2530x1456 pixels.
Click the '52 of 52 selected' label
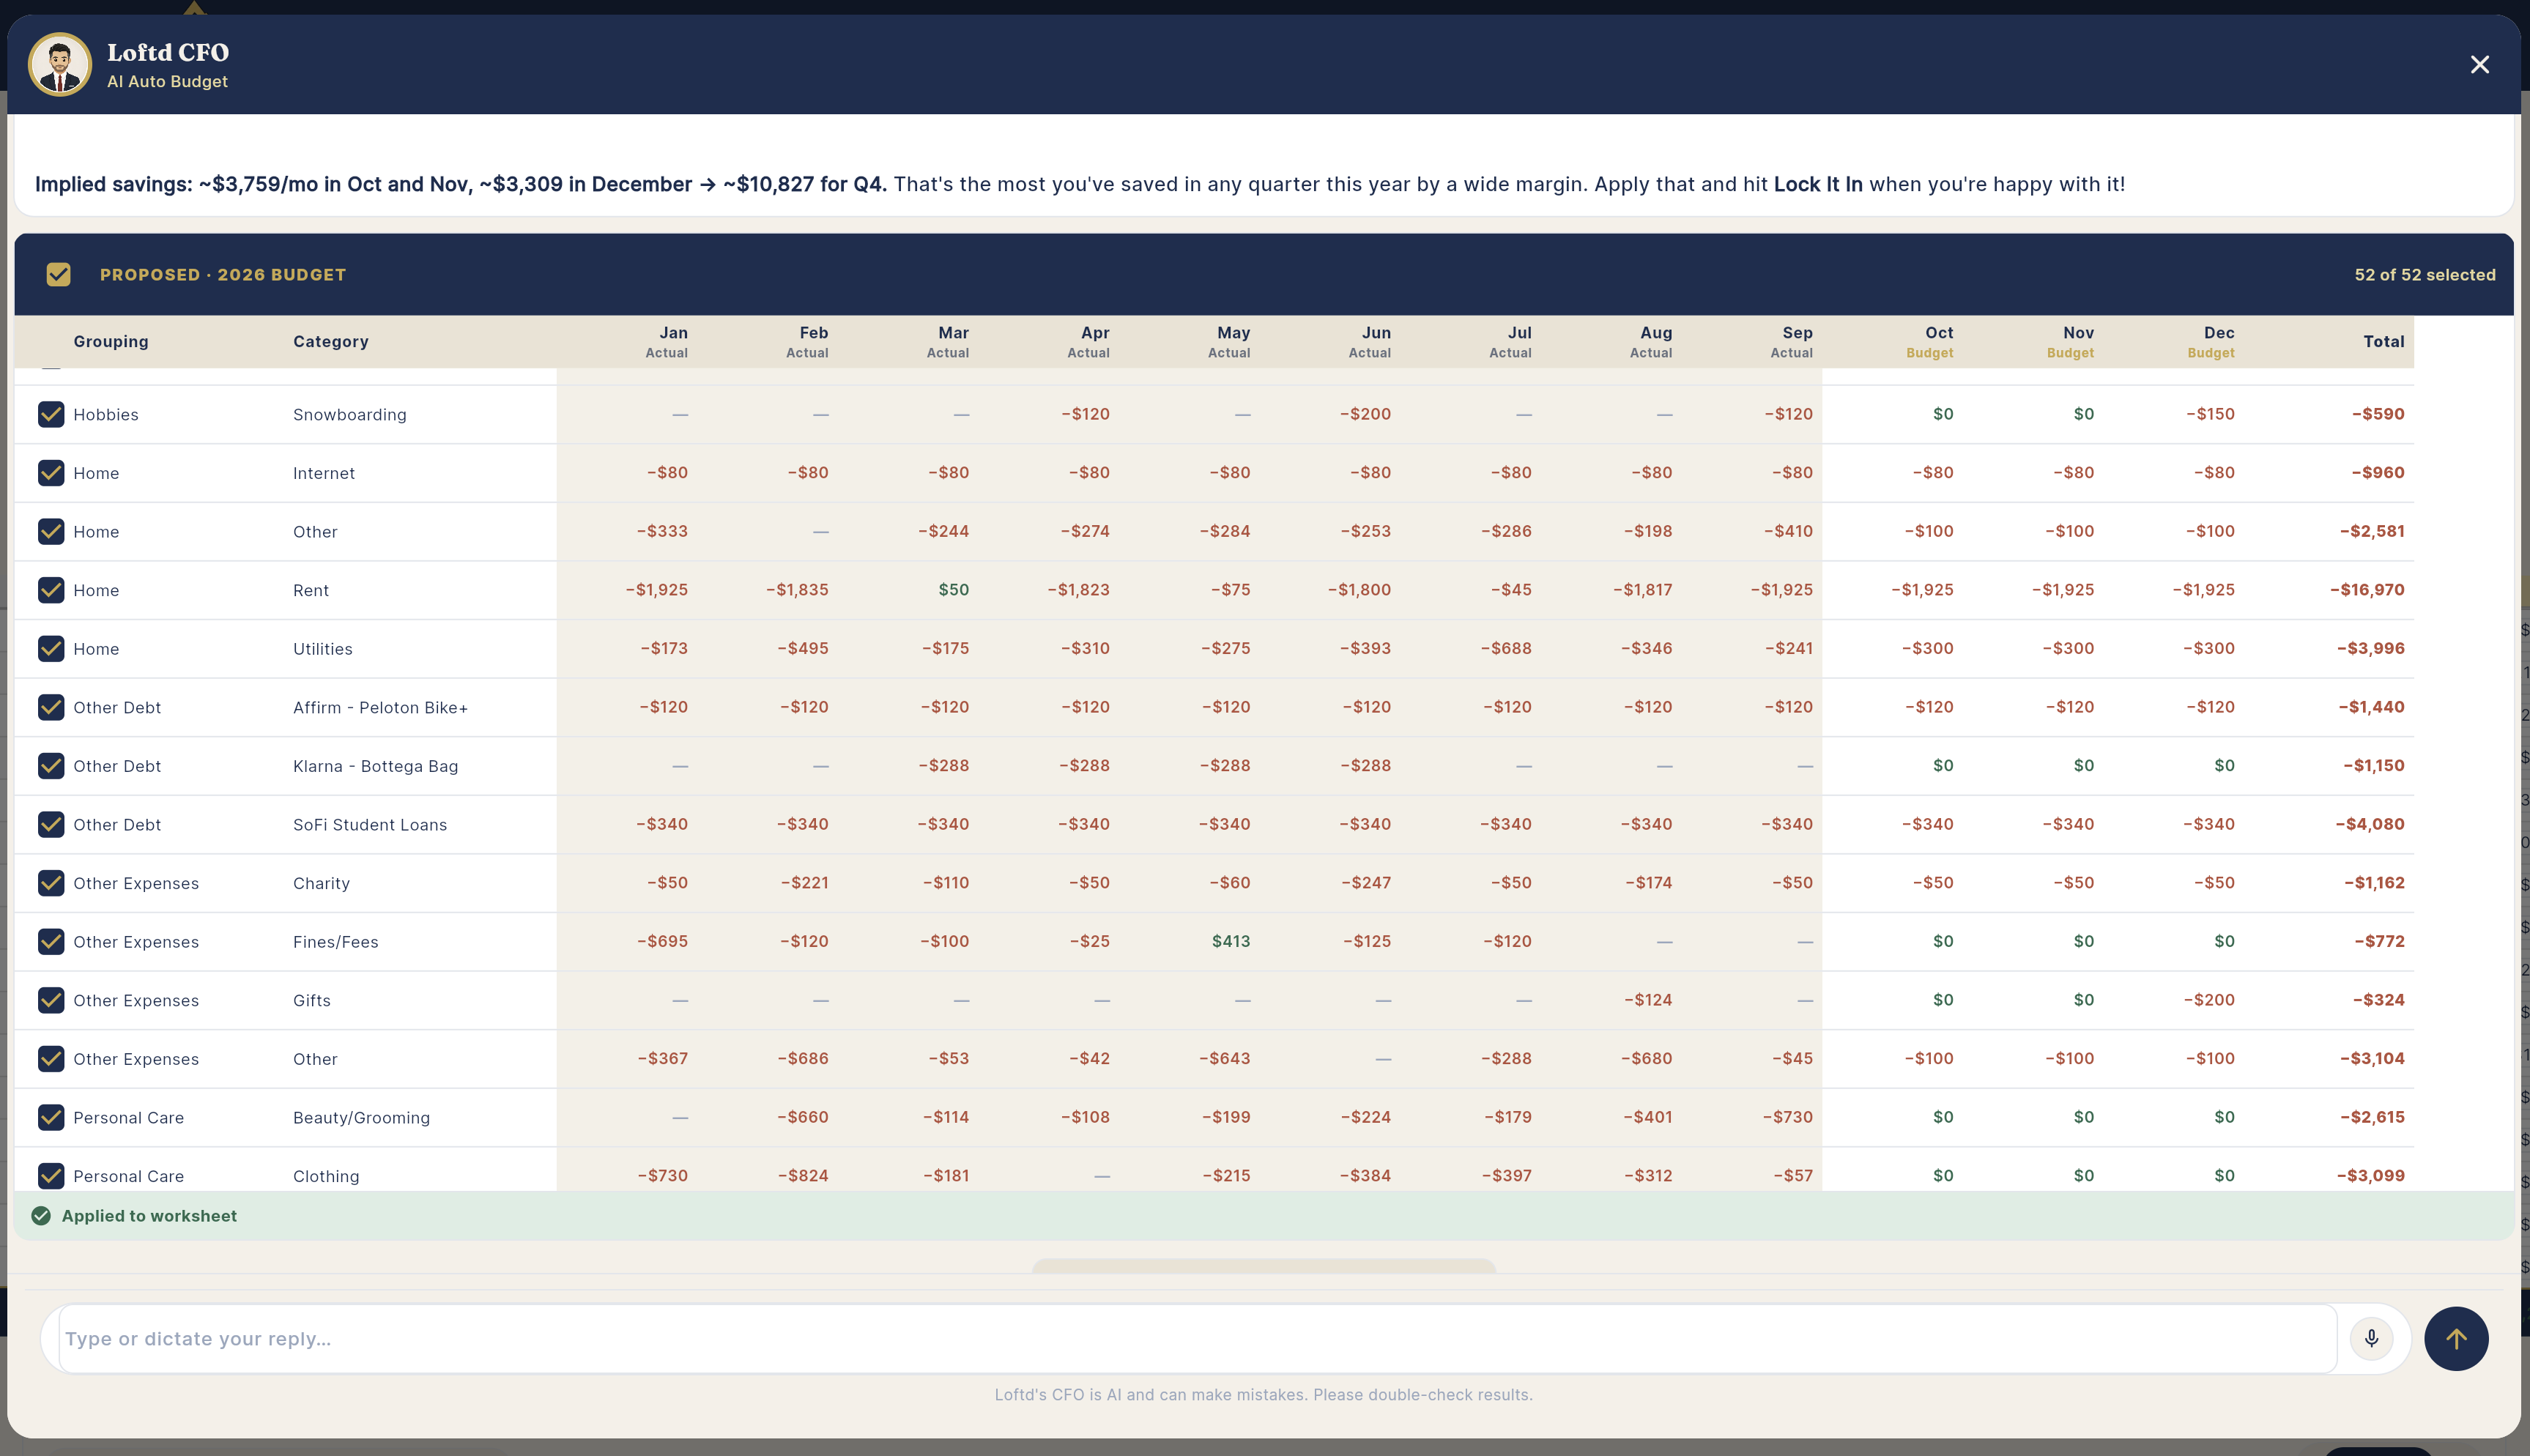(x=2424, y=274)
